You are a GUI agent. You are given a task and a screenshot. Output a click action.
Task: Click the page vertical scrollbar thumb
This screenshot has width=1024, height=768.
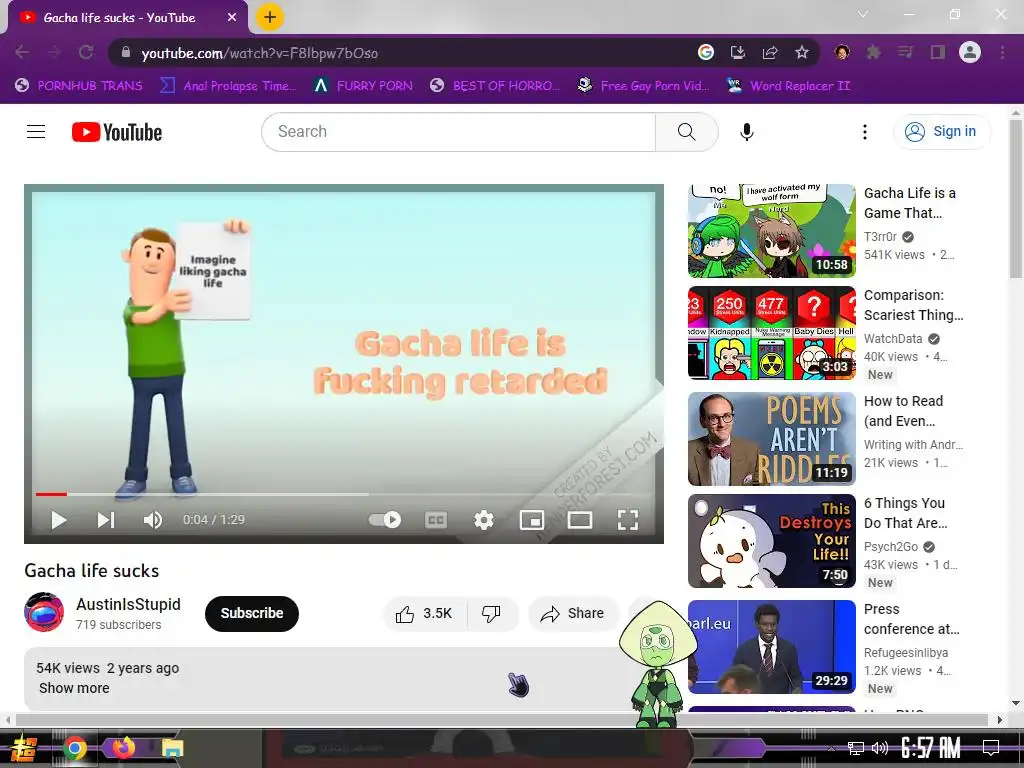pyautogui.click(x=1016, y=199)
